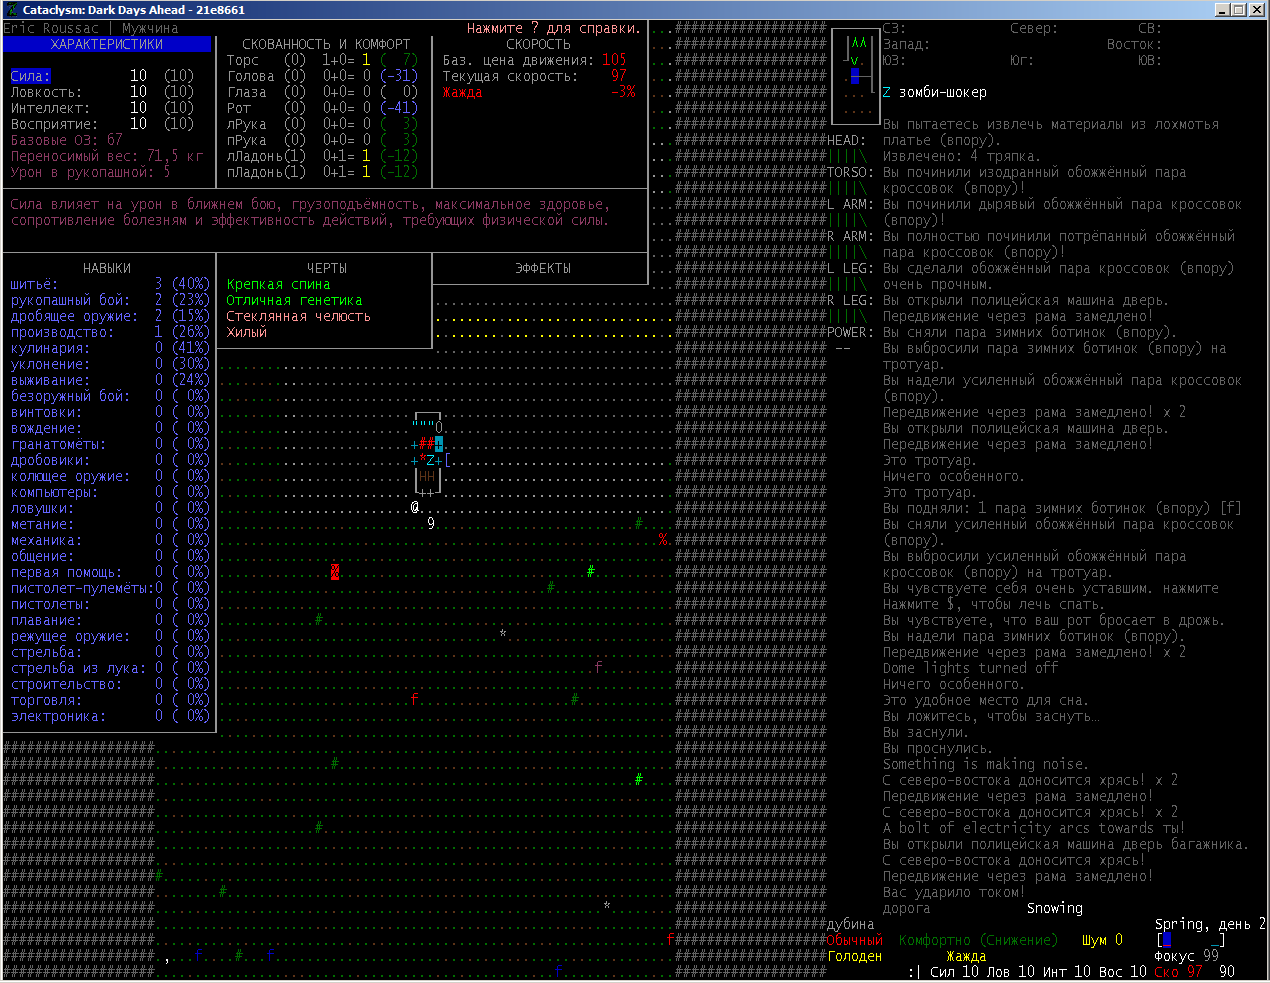Select the электроника skill row

(110, 716)
